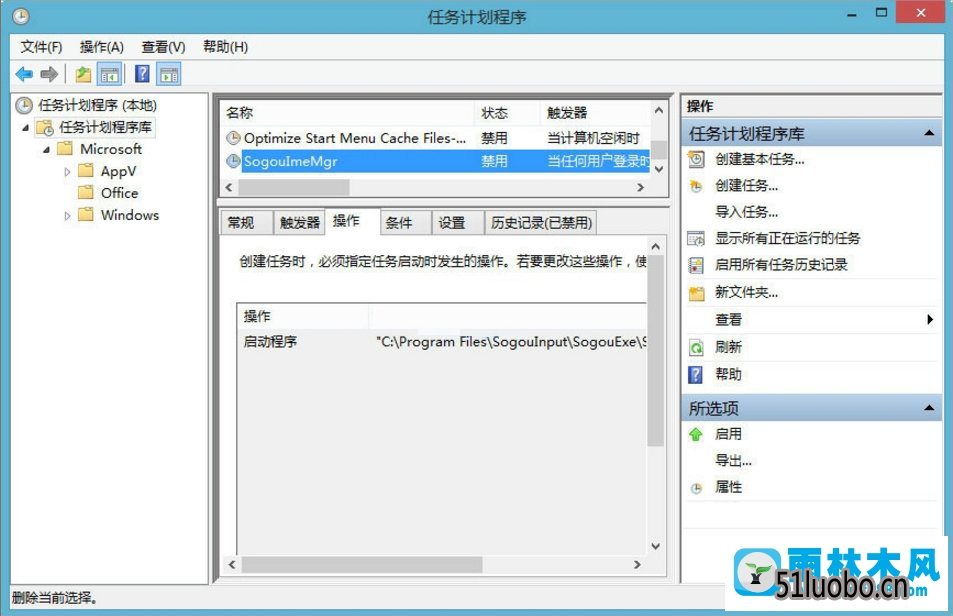Select the 启动程序 action row
The width and height of the screenshot is (953, 616).
(442, 341)
